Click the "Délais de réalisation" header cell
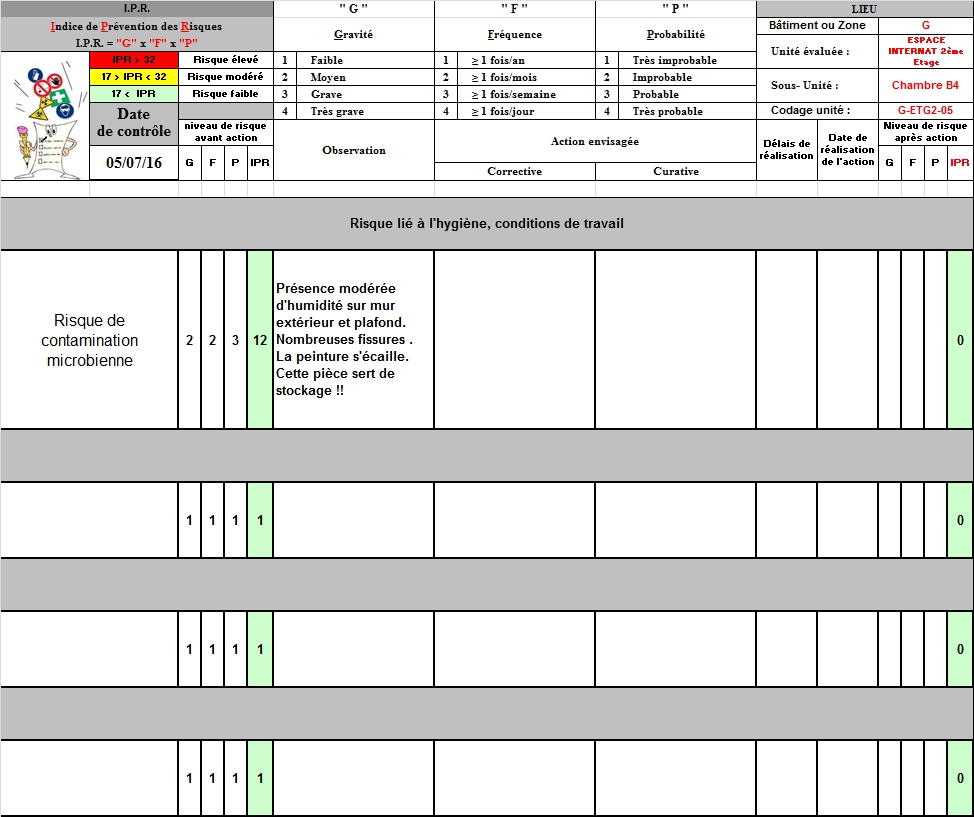The width and height of the screenshot is (974, 817). click(786, 150)
